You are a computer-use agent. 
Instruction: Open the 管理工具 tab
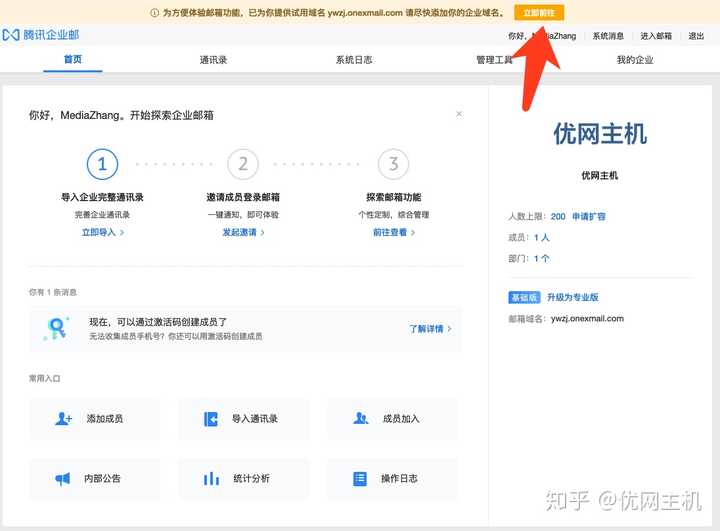point(494,60)
